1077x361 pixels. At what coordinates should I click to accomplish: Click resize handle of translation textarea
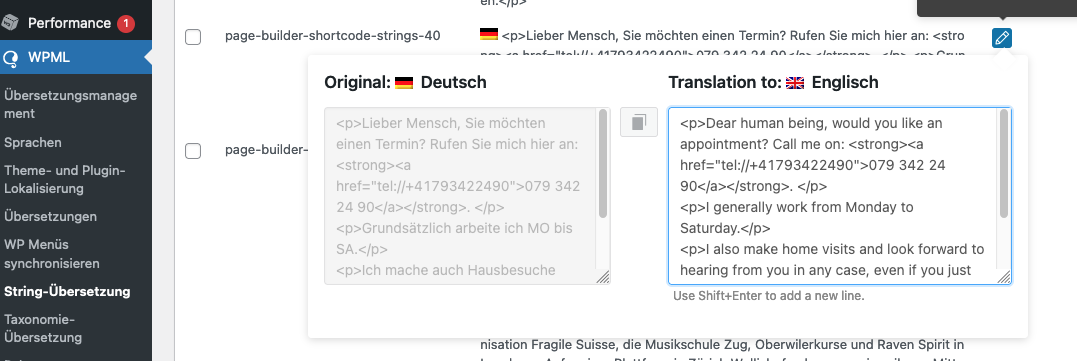pos(1004,277)
